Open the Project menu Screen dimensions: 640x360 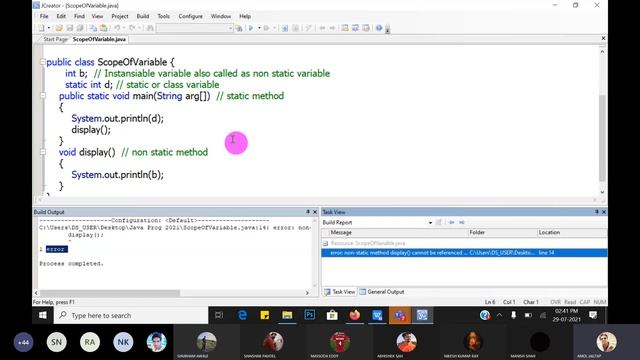(120, 16)
